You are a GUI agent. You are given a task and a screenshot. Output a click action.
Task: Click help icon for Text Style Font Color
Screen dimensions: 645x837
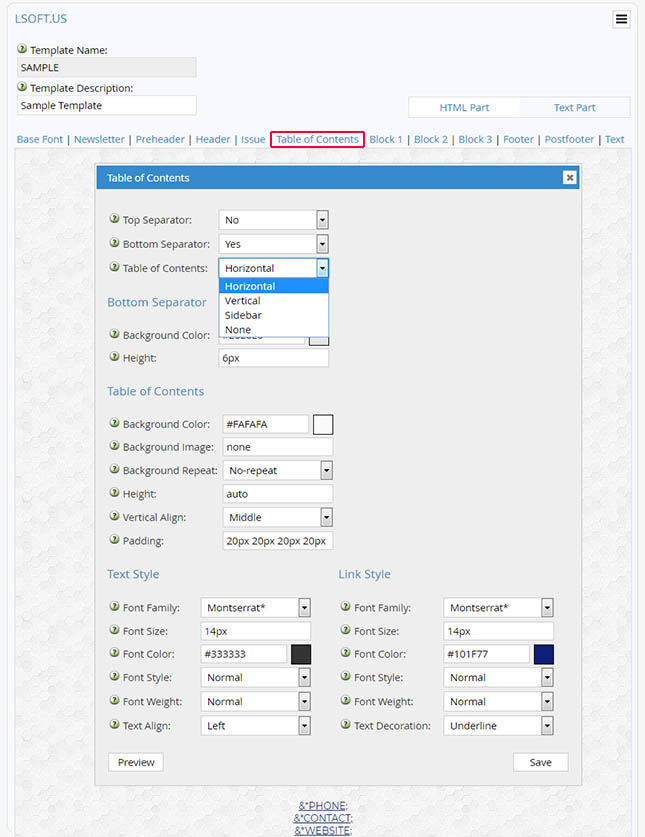[x=114, y=652]
